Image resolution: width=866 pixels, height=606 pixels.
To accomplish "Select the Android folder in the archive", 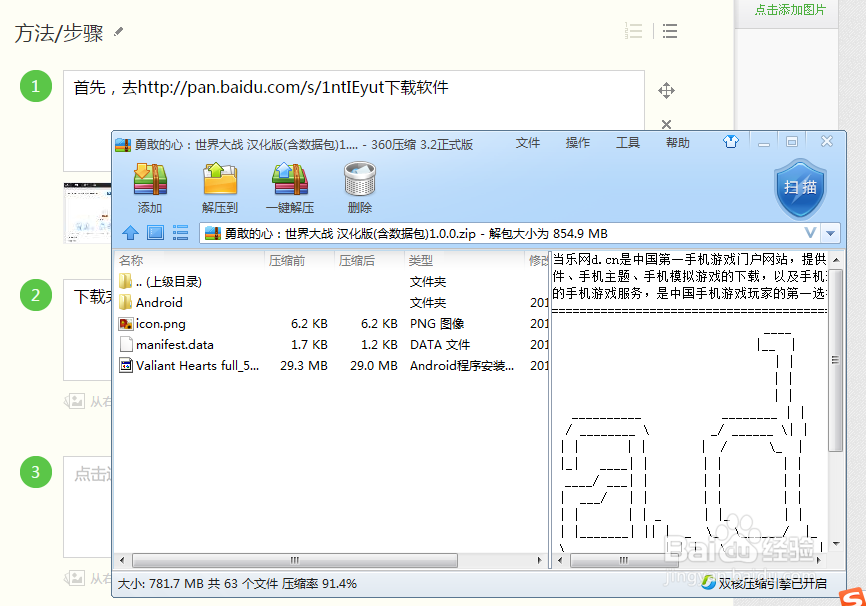I will click(x=164, y=302).
